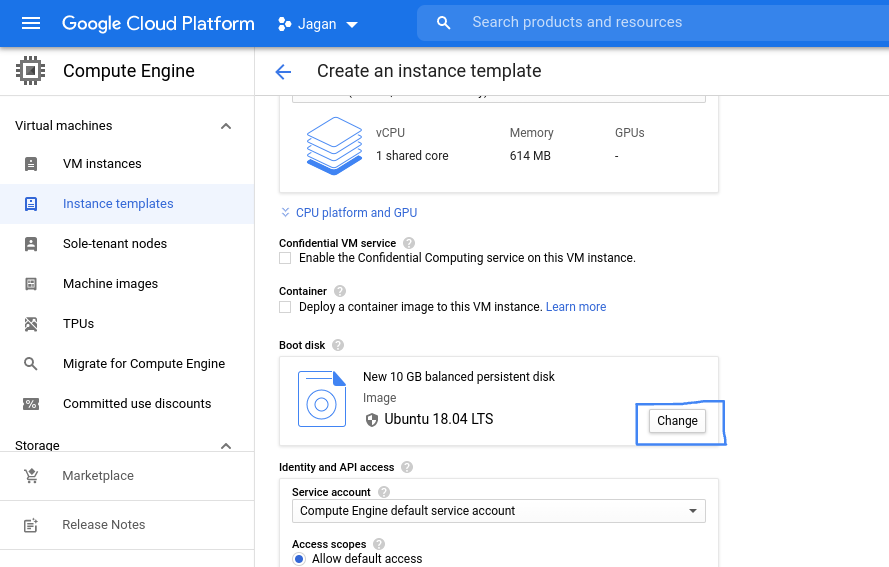Click the Change boot disk button
Image resolution: width=889 pixels, height=567 pixels.
click(677, 421)
